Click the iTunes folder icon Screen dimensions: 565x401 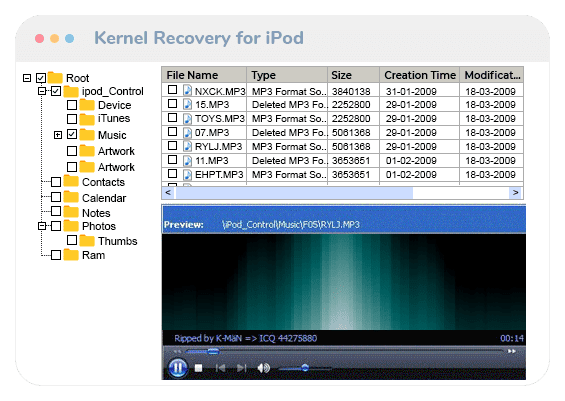click(87, 119)
